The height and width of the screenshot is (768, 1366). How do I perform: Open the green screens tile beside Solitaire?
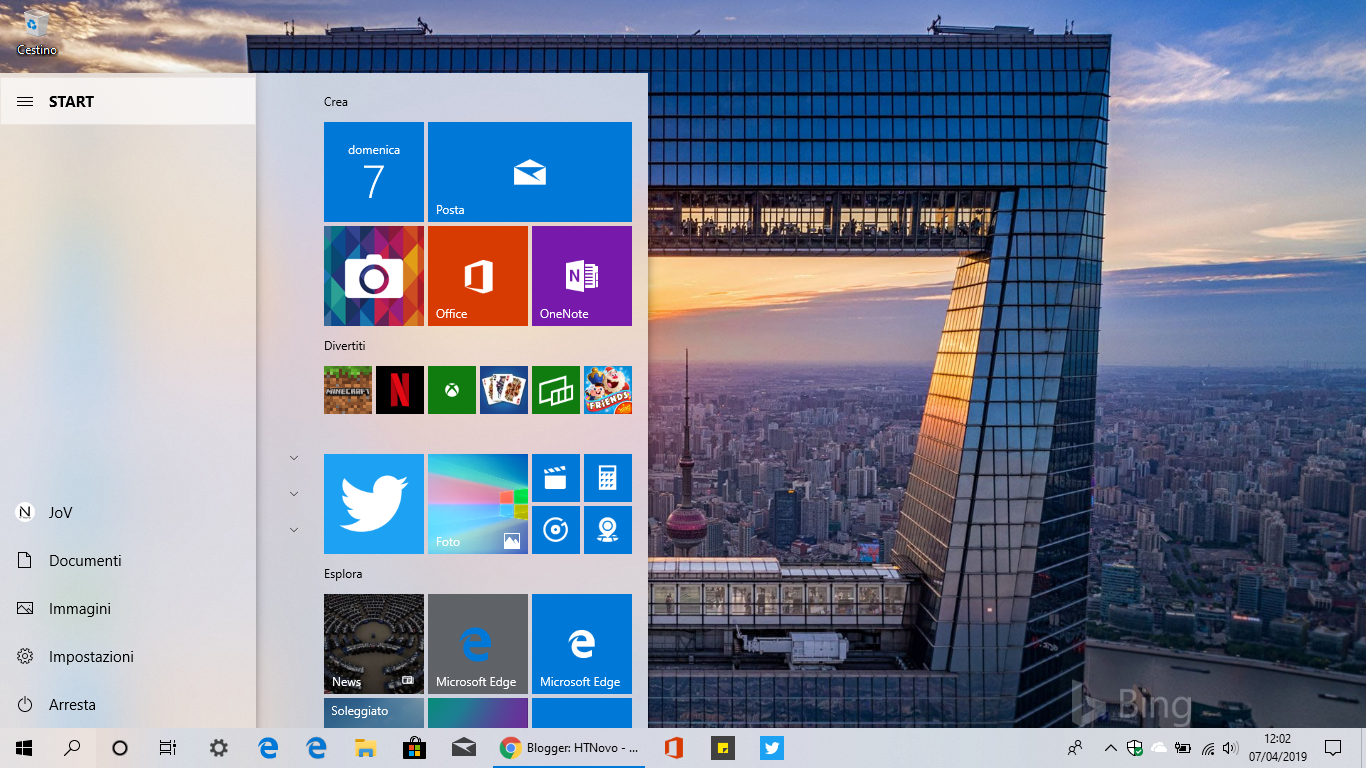coord(556,390)
